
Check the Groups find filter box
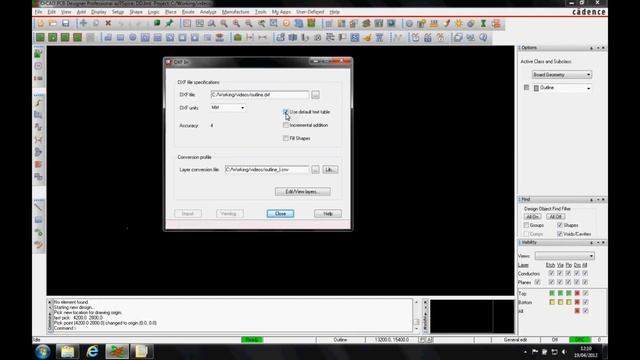pos(527,225)
